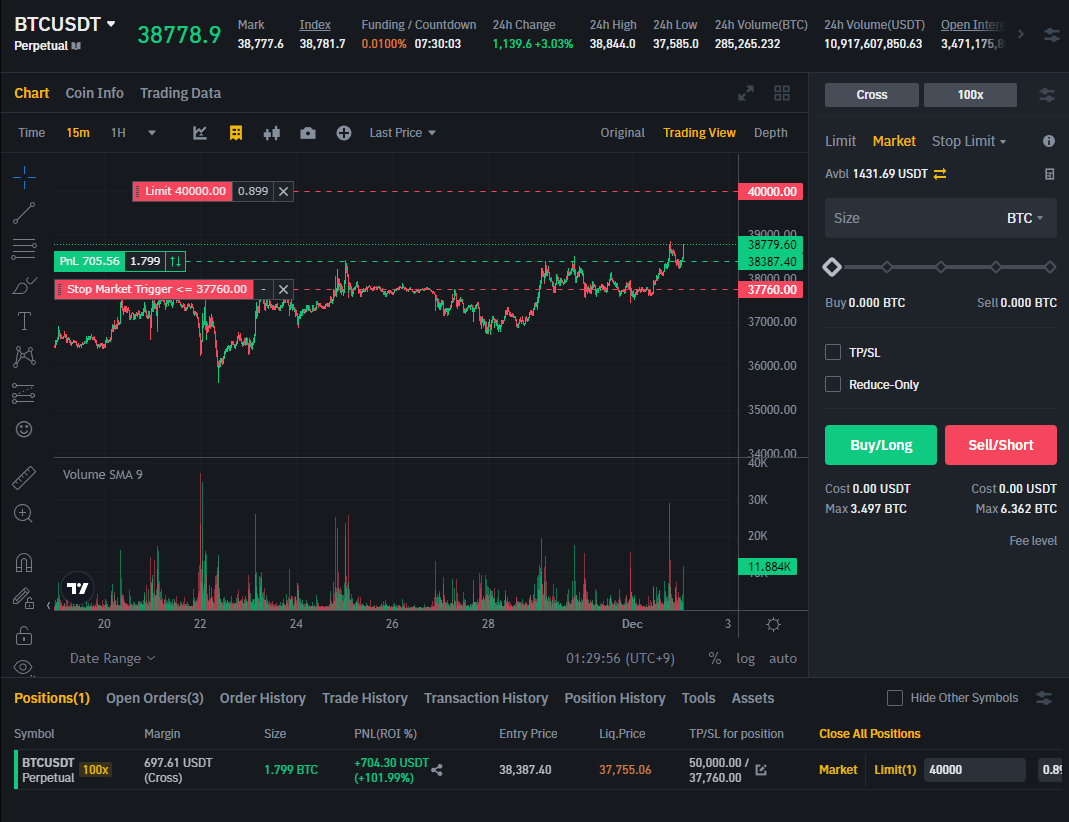
Task: Expand the chart to fullscreen
Action: 746,93
